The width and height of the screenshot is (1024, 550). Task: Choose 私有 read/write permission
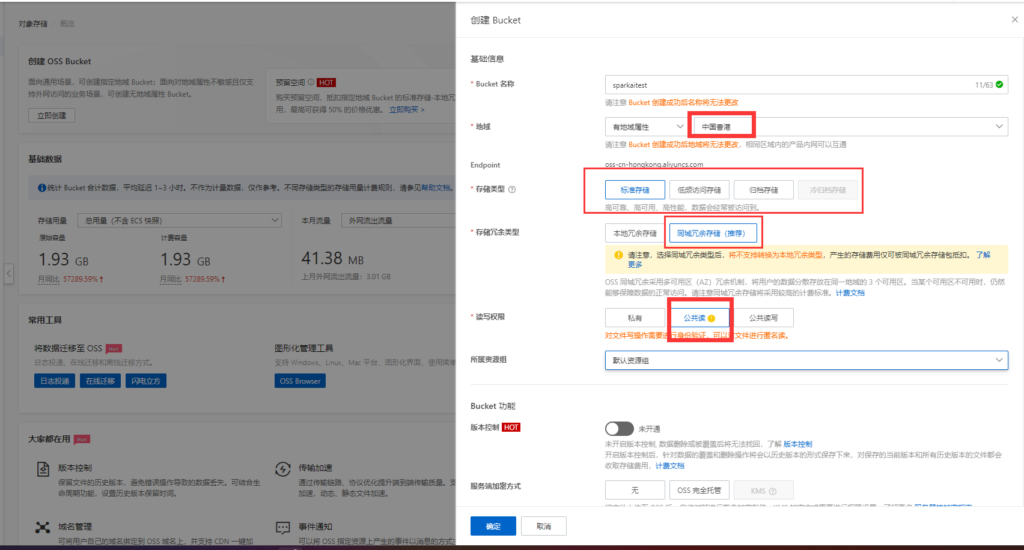pos(634,317)
